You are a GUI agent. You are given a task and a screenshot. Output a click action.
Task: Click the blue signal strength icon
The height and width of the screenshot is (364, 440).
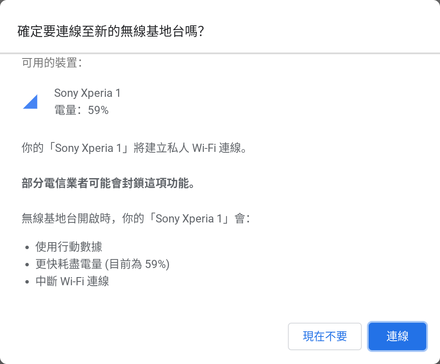[30, 102]
